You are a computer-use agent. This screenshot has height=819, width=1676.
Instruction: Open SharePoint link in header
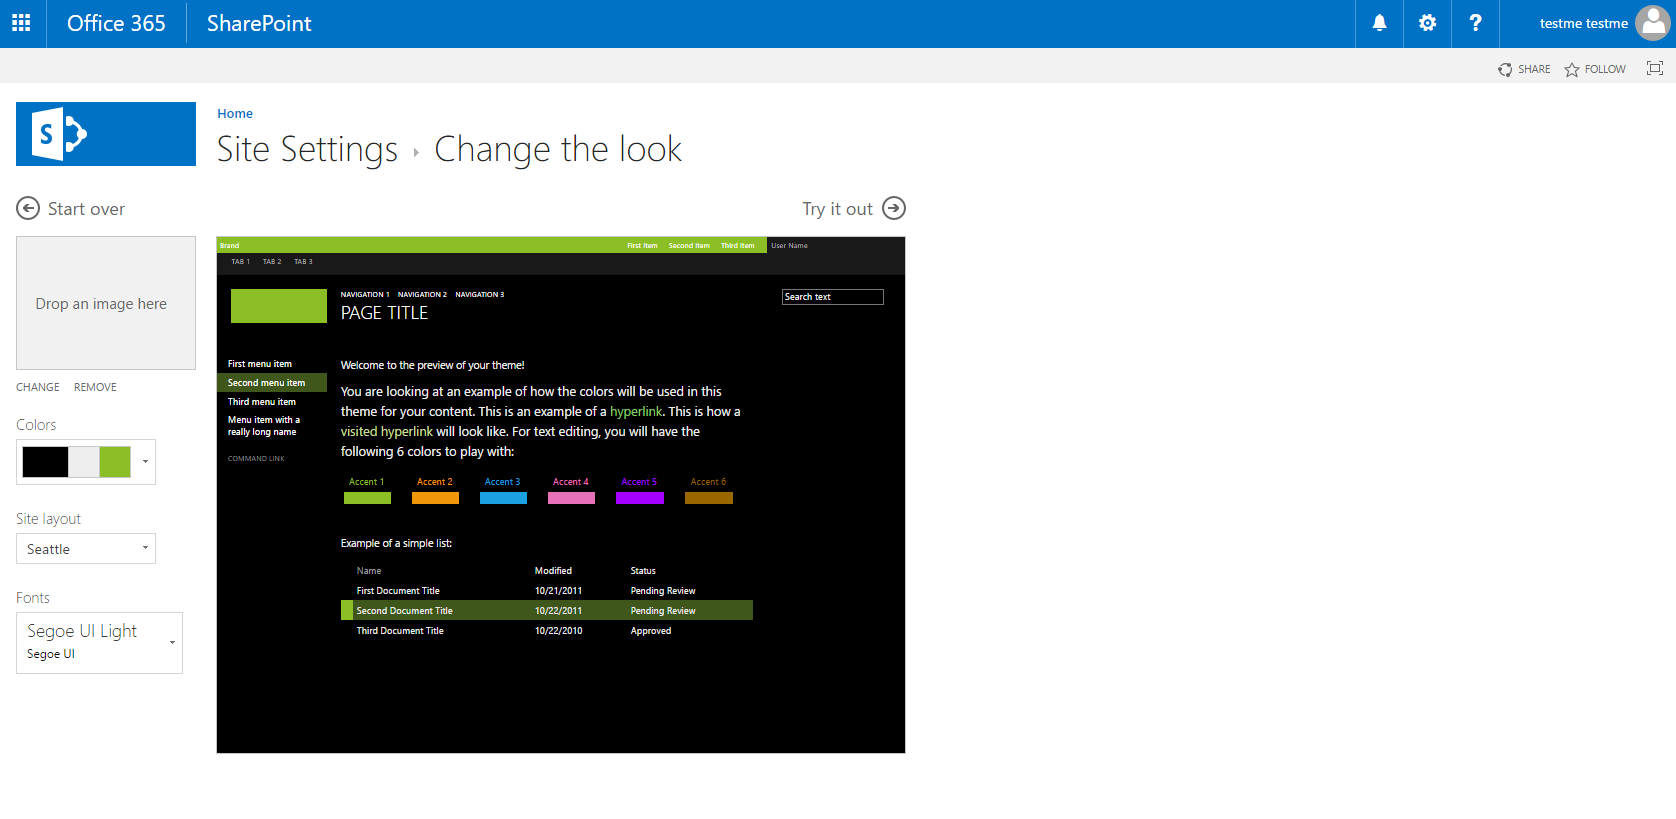click(259, 23)
